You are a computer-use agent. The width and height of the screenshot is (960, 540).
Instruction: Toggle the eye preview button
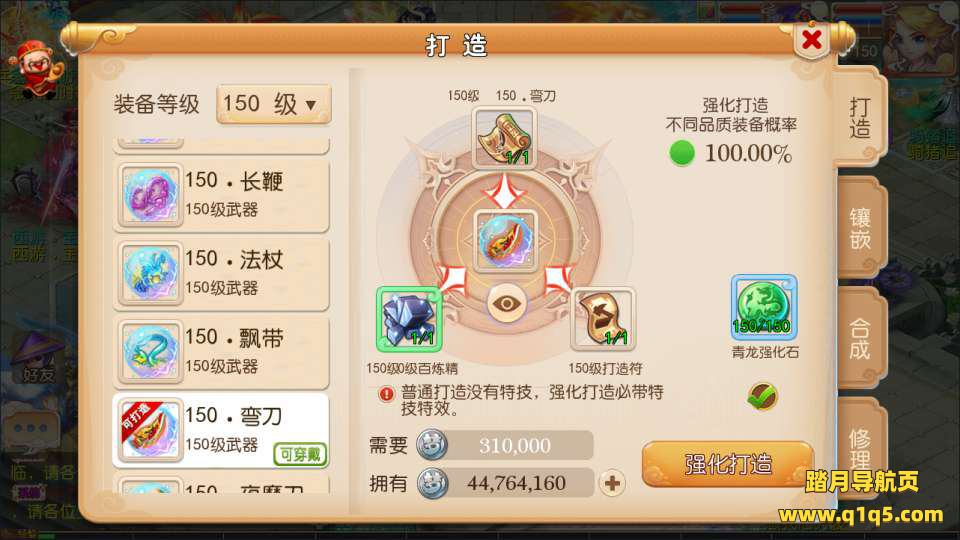pos(506,304)
